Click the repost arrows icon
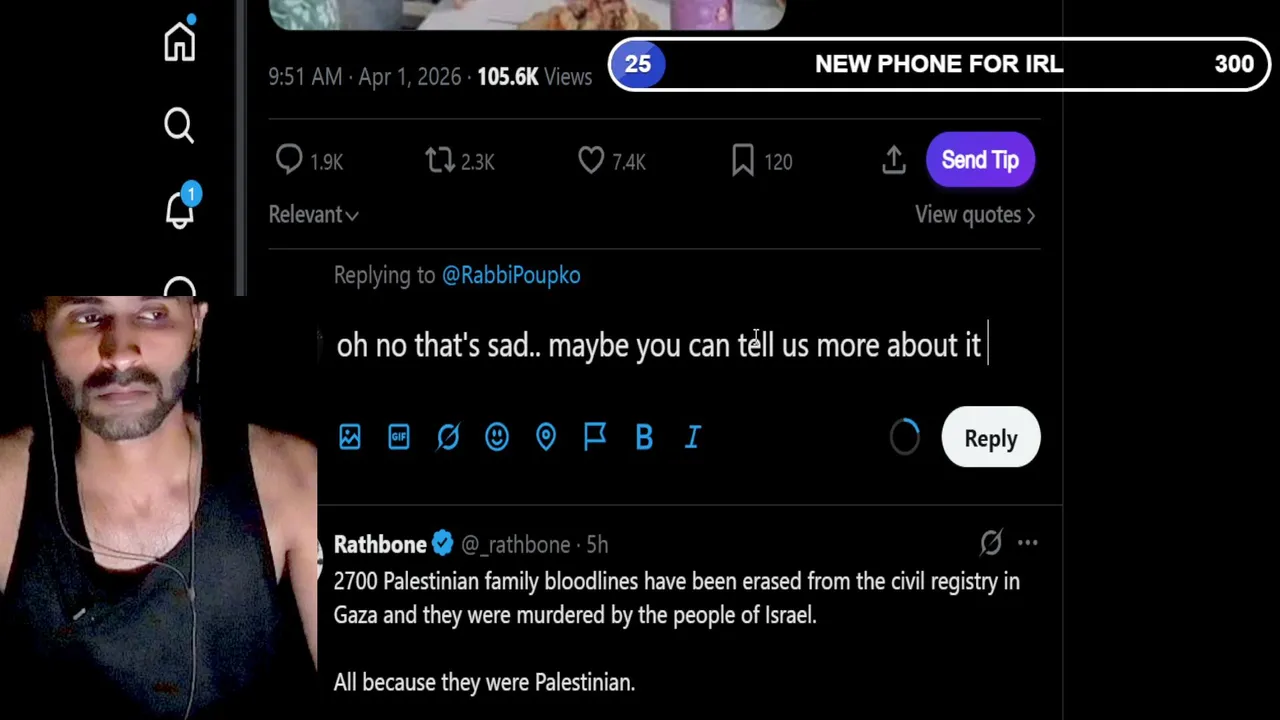The image size is (1280, 720). (440, 160)
